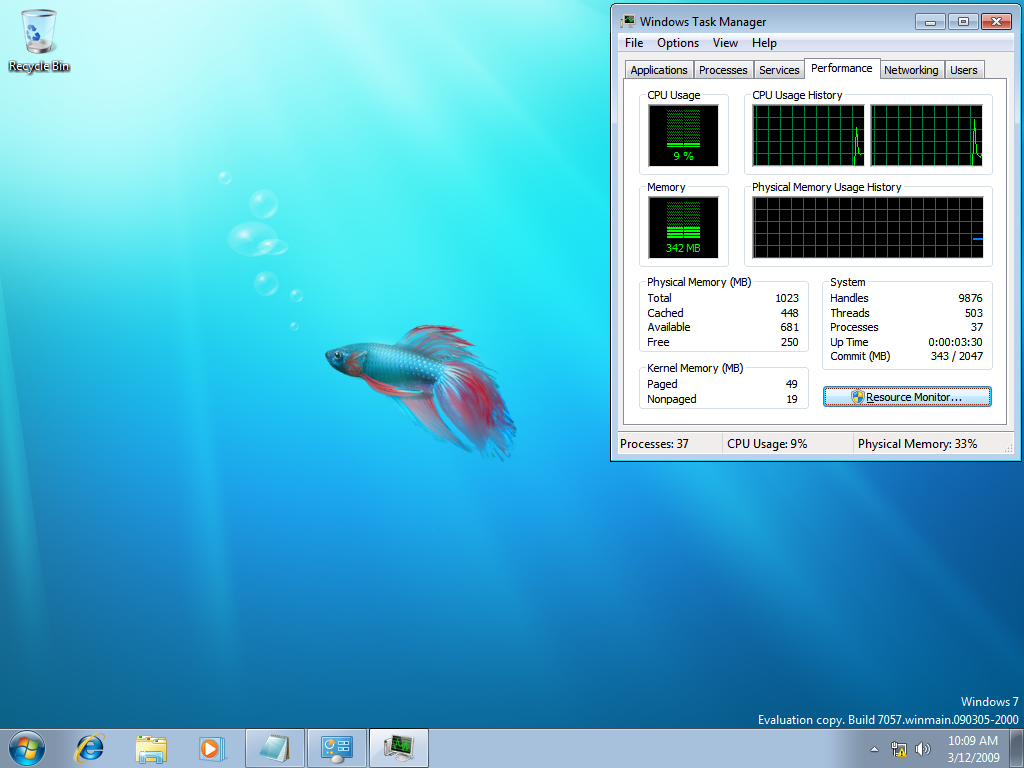Show hidden tray icons arrow
This screenshot has width=1024, height=768.
click(x=874, y=749)
